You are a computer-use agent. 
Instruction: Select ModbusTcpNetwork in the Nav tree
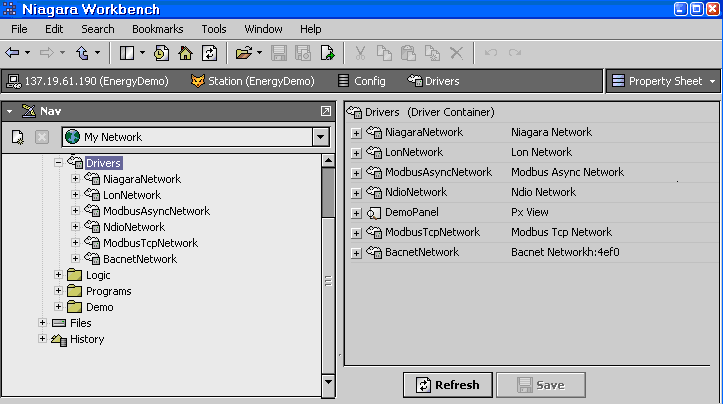[150, 243]
